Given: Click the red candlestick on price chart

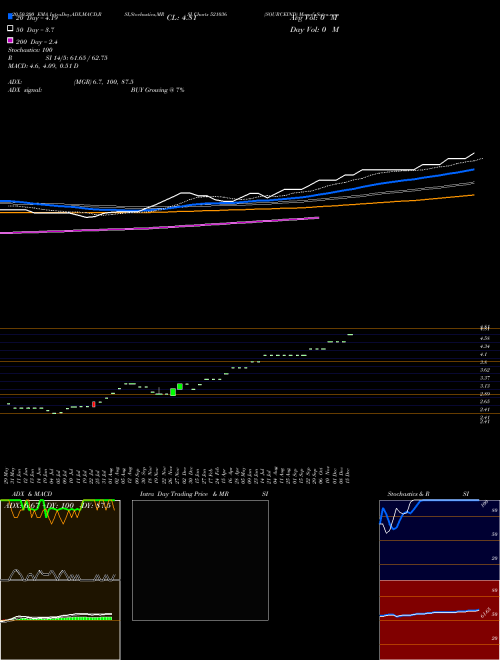Looking at the screenshot, I should (93, 404).
